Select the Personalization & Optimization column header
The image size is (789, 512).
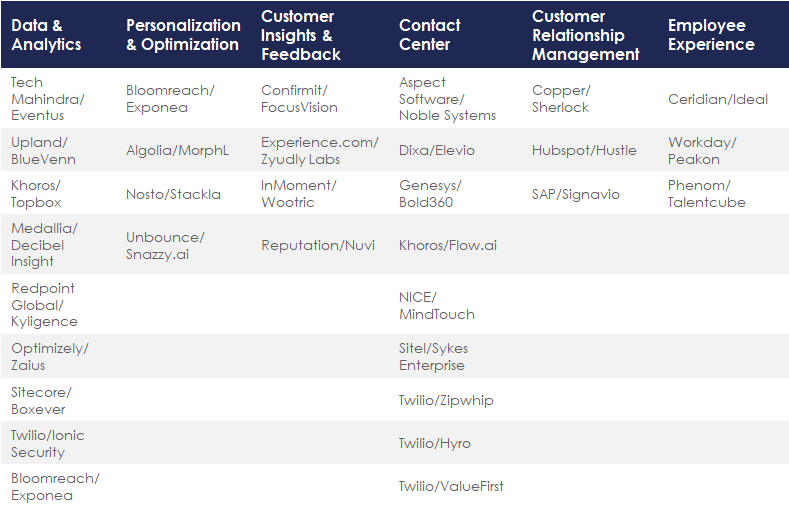(x=183, y=35)
